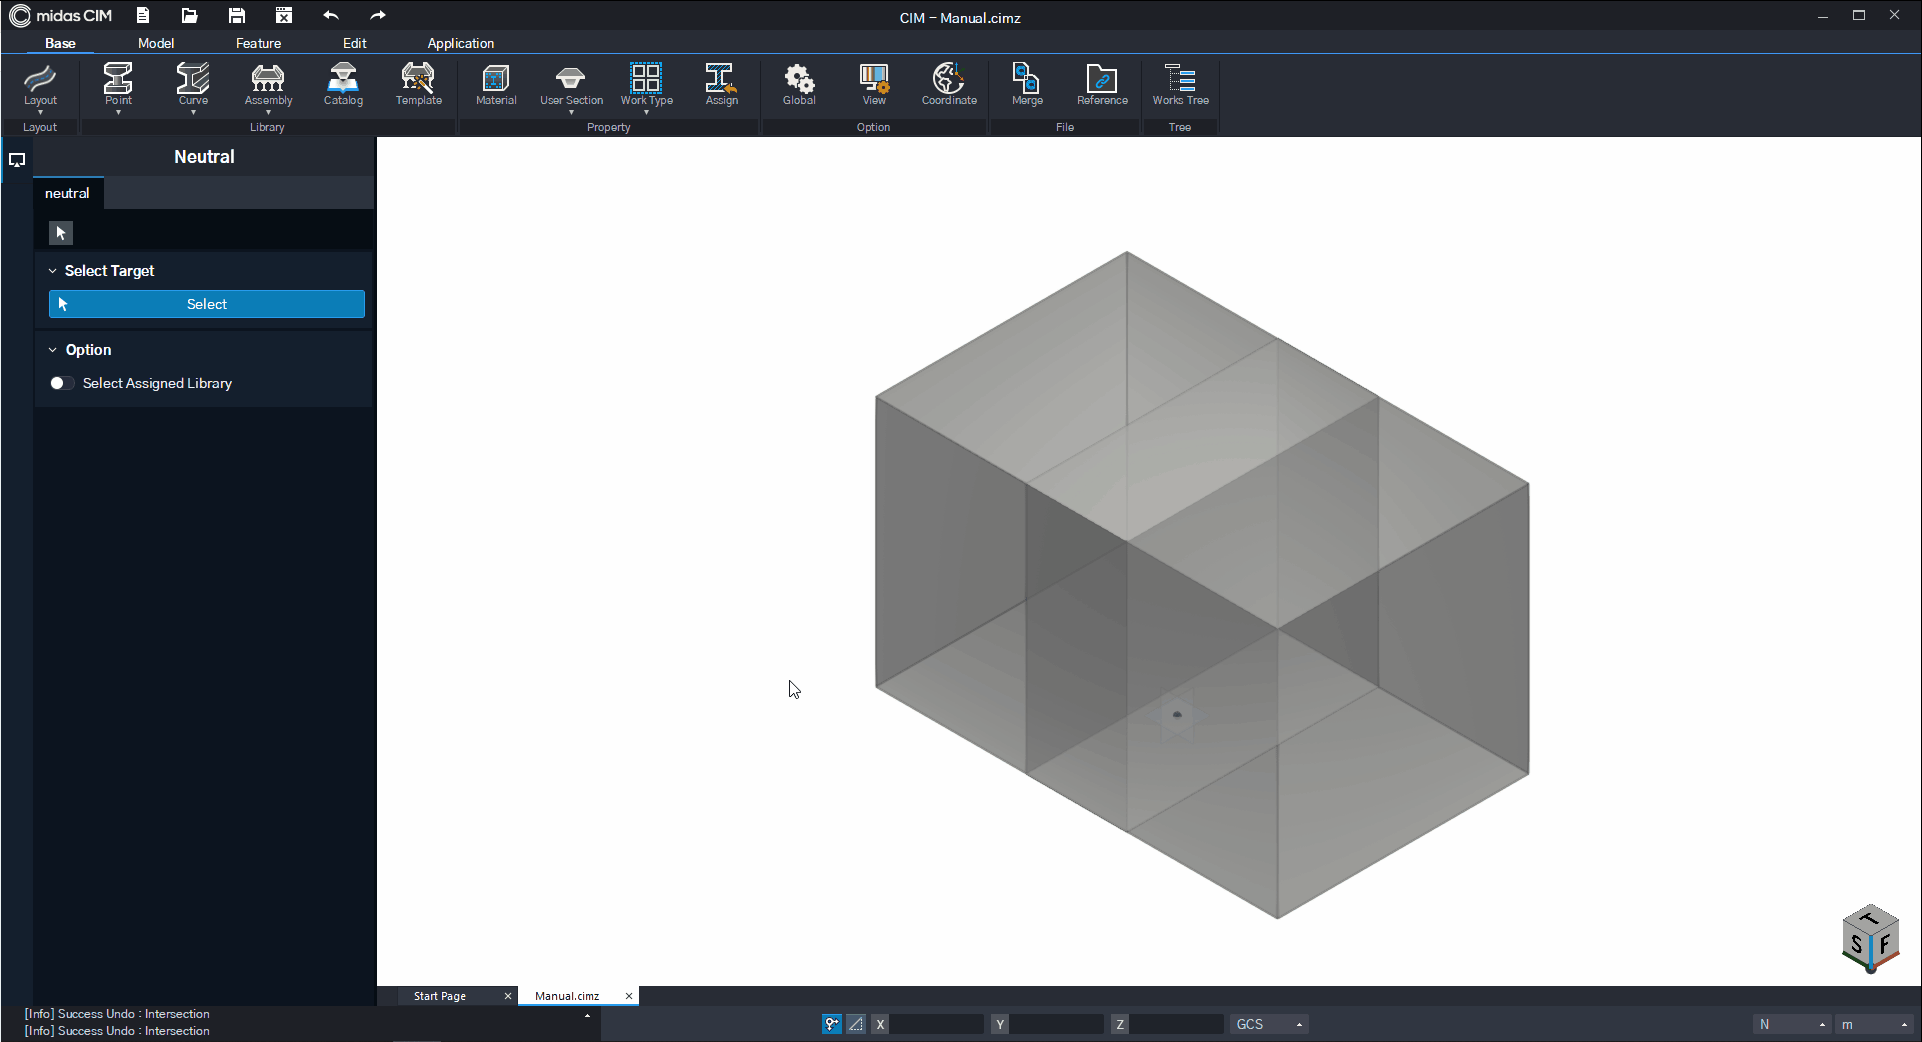
Task: Open the Point tool dropdown arrow
Action: click(118, 112)
